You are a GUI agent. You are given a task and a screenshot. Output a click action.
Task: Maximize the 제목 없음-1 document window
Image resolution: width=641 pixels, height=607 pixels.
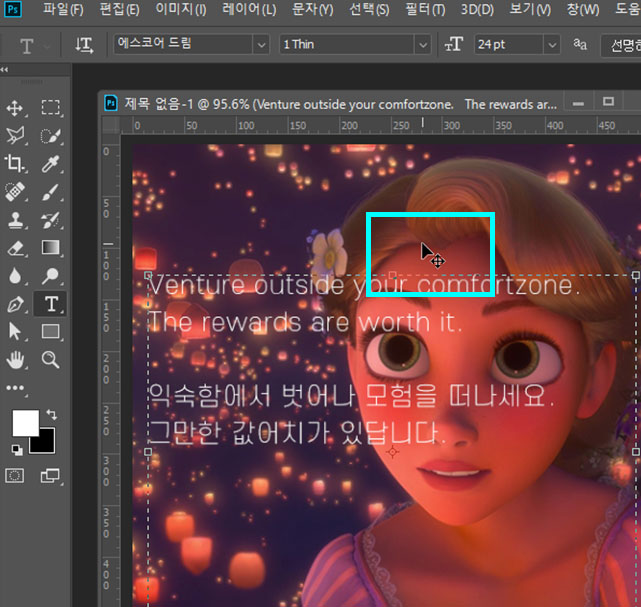pos(608,102)
